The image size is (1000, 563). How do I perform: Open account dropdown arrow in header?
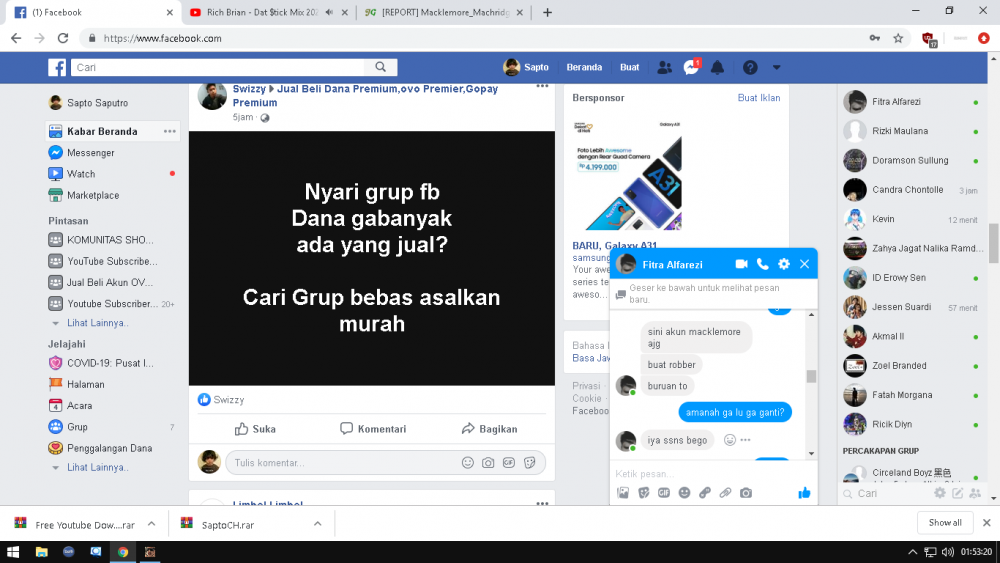(x=776, y=67)
